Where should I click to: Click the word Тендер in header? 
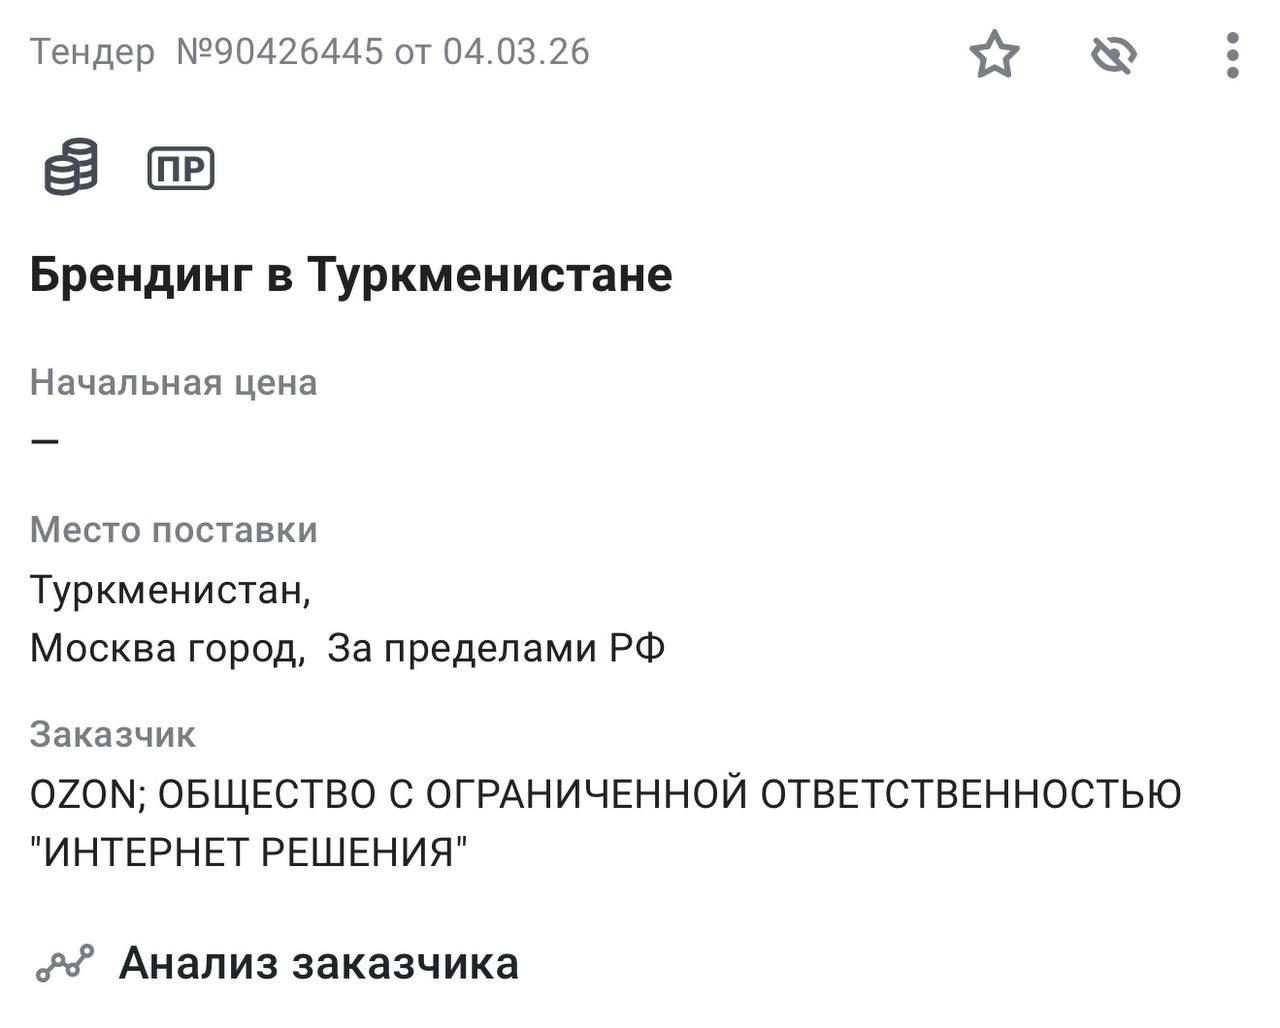click(x=92, y=51)
